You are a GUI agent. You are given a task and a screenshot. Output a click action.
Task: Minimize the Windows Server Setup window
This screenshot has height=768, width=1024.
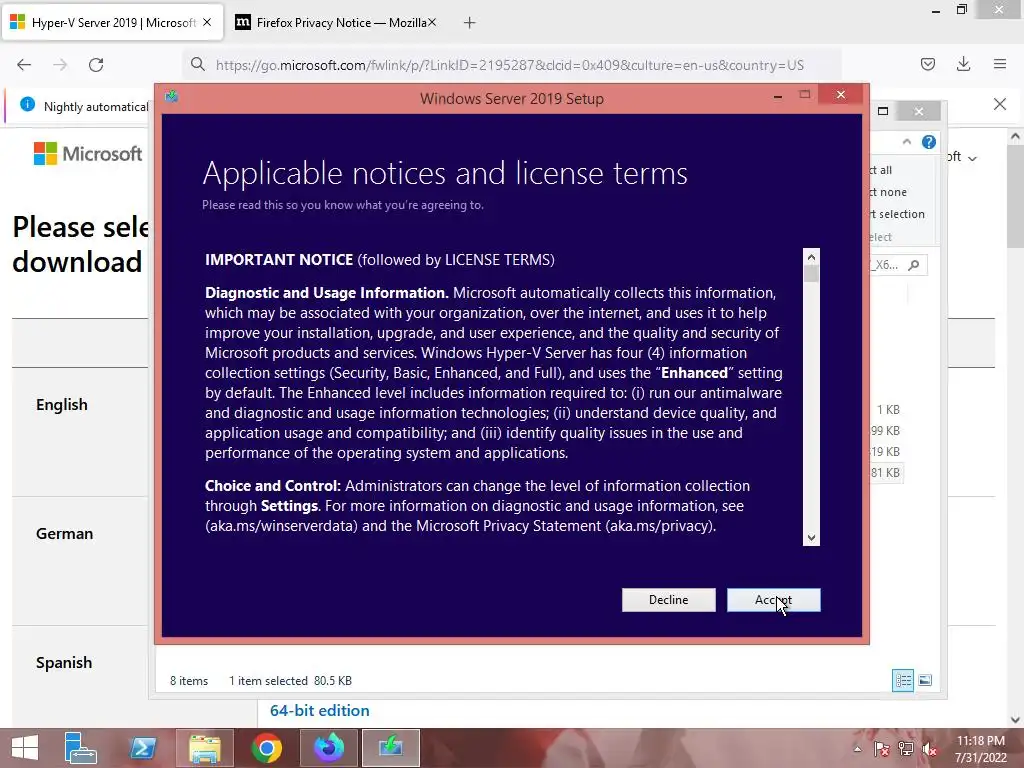tap(777, 96)
